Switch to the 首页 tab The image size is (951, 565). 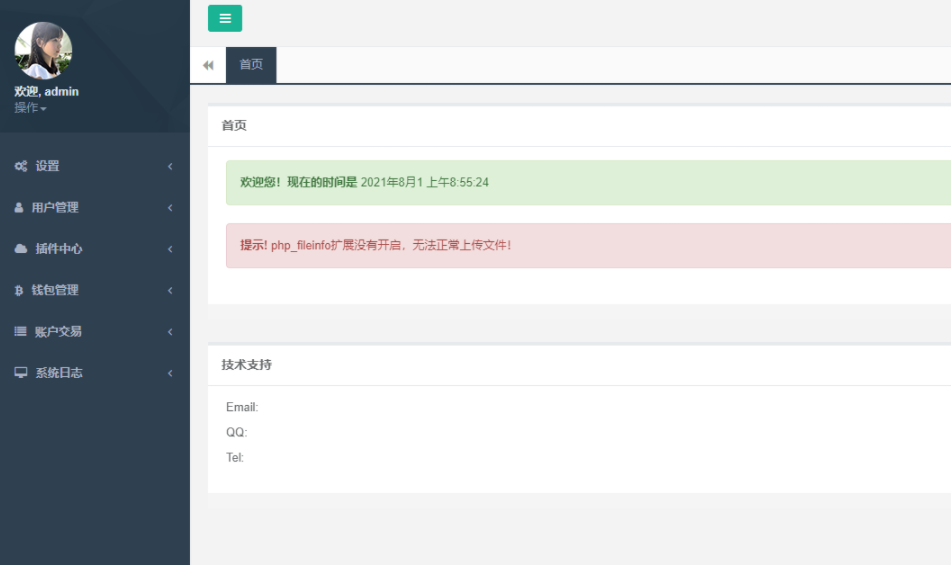point(251,65)
